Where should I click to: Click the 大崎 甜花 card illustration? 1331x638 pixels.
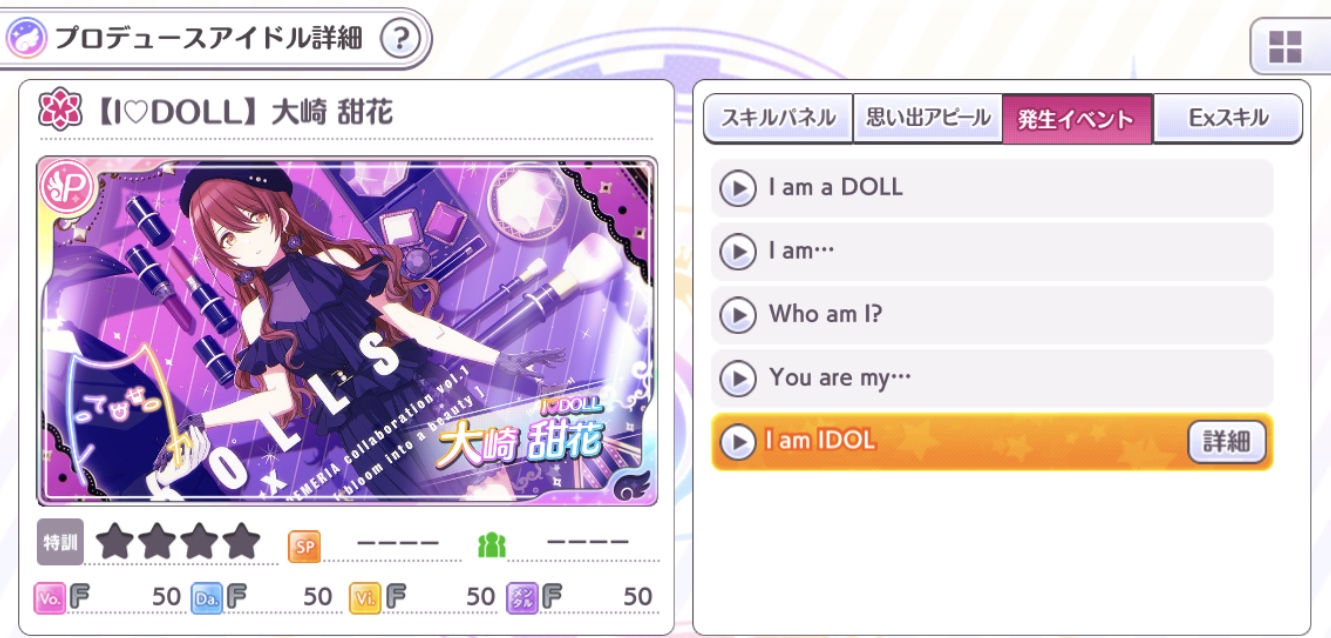tap(347, 331)
